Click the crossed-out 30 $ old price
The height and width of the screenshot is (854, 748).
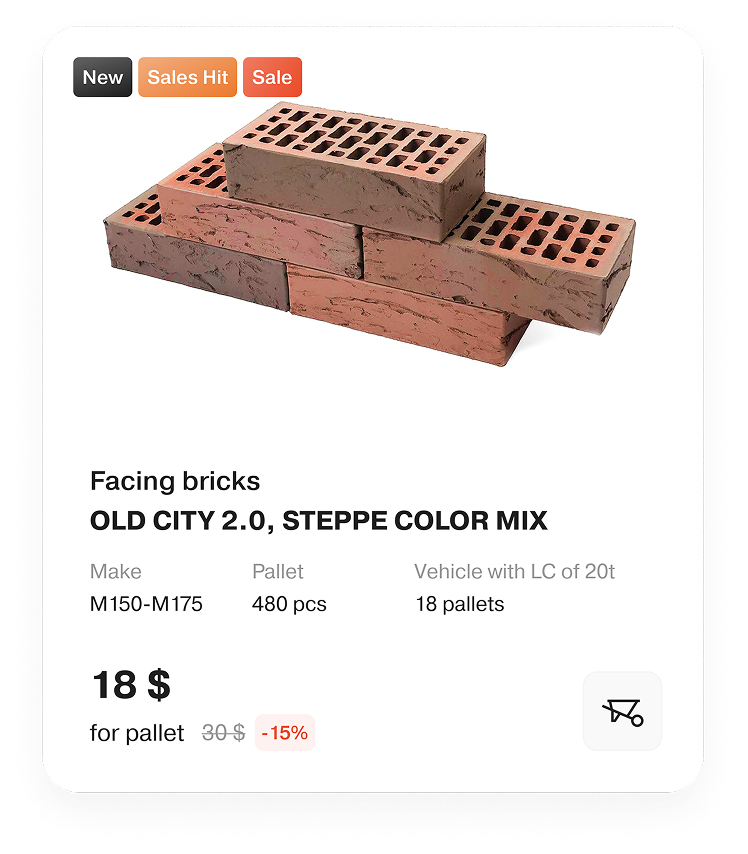coord(223,733)
